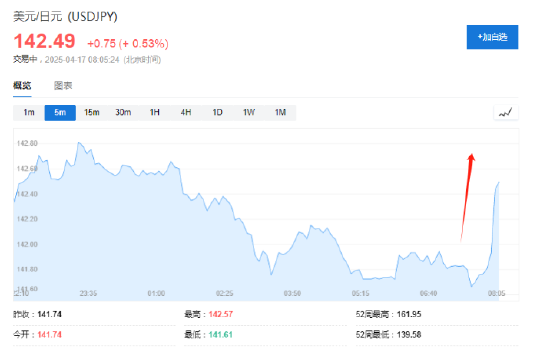Click the current price 142.49

(x=44, y=41)
